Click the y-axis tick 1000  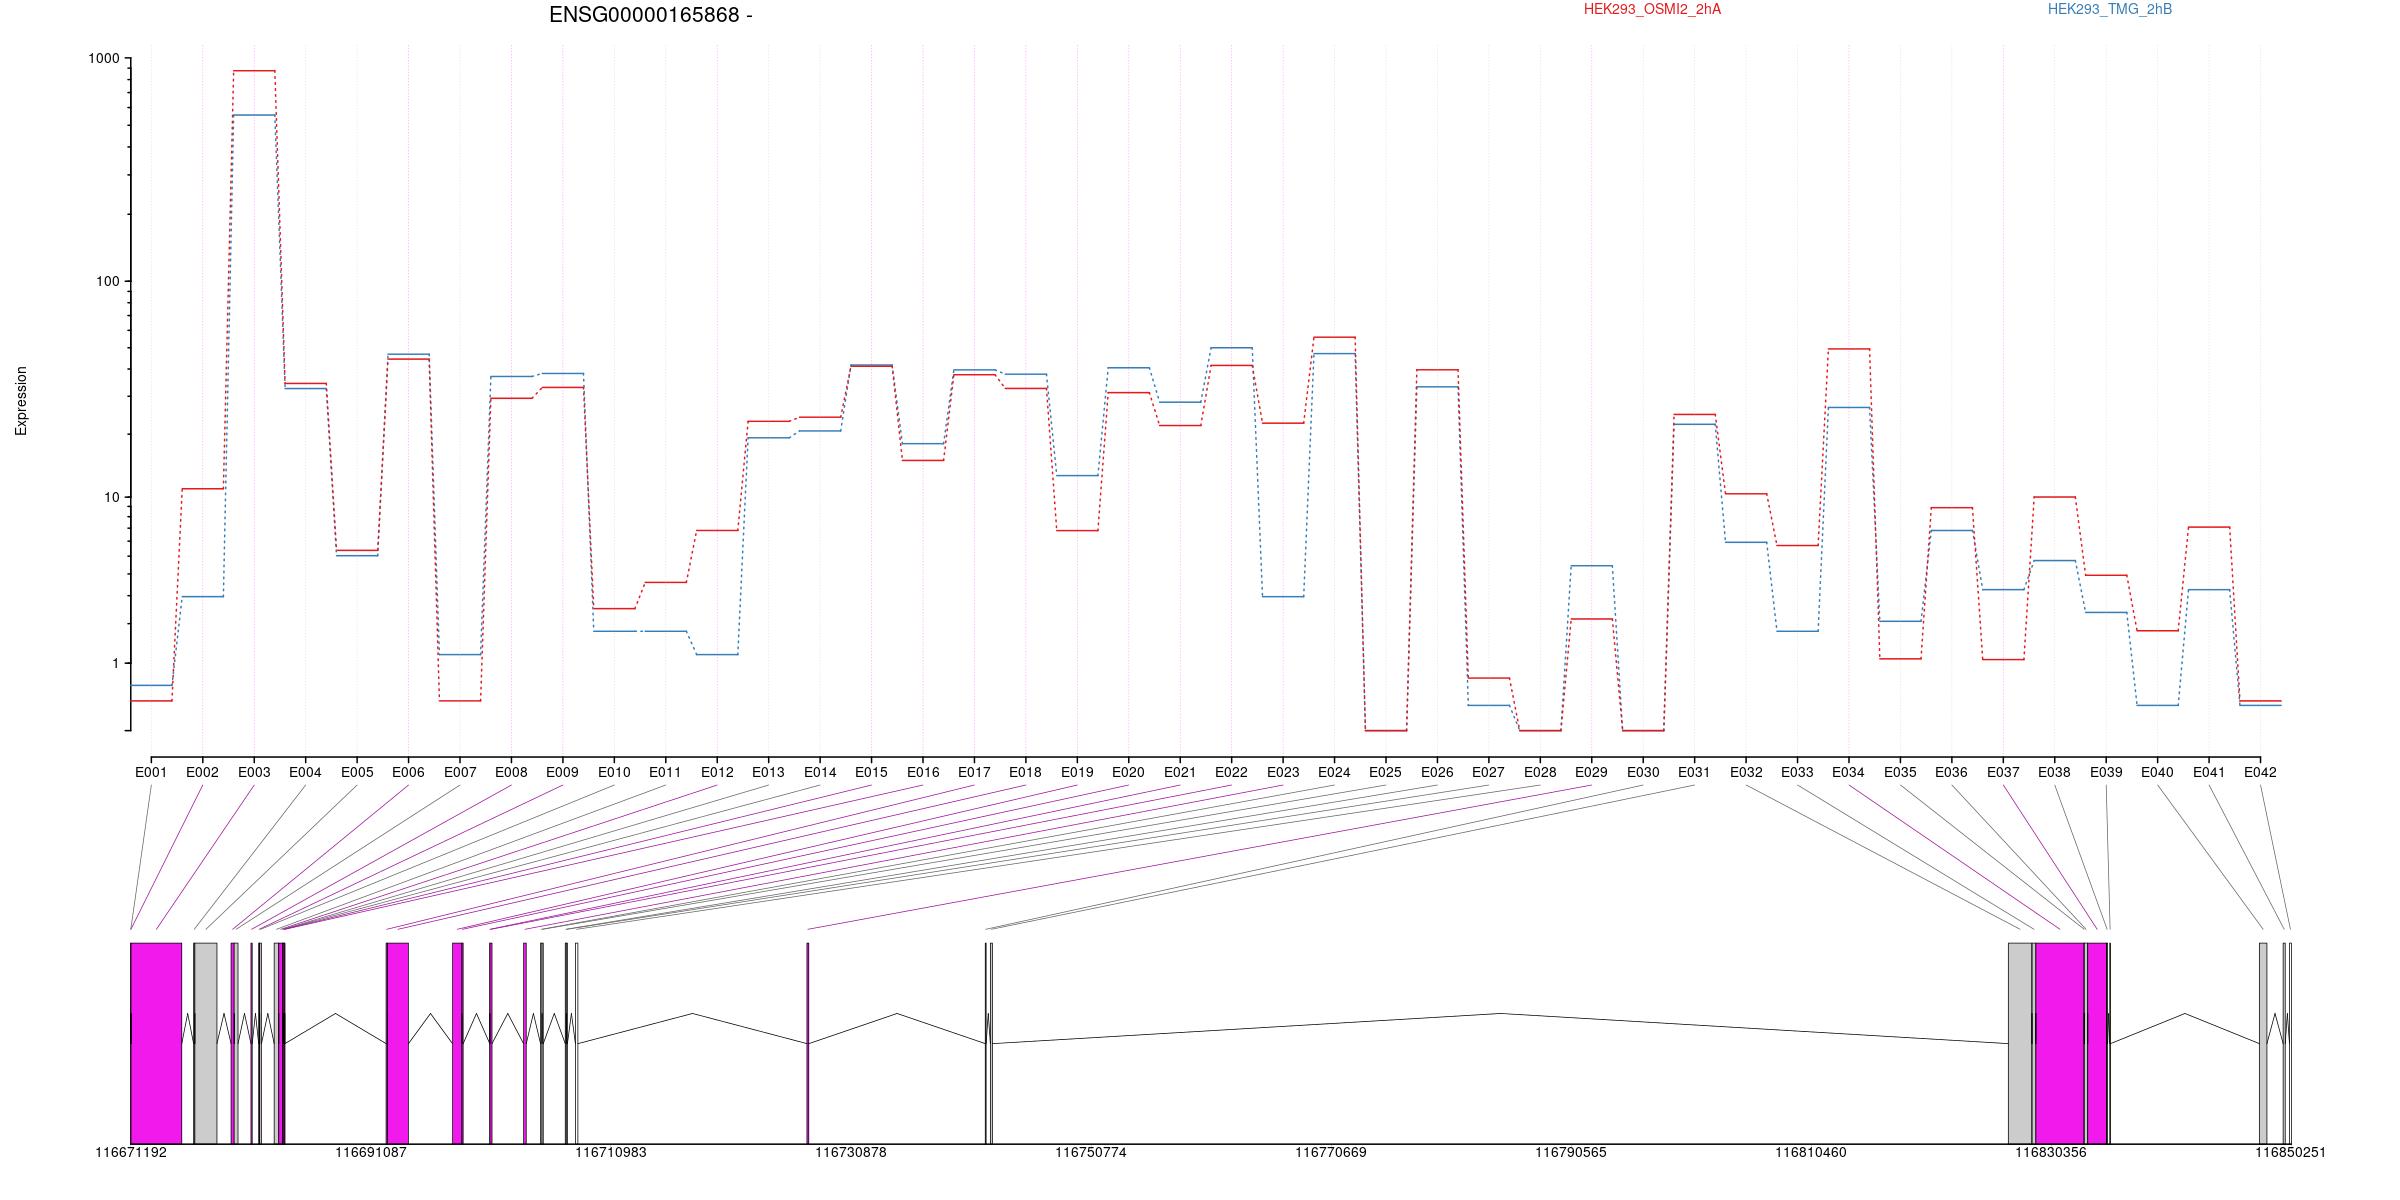104,59
